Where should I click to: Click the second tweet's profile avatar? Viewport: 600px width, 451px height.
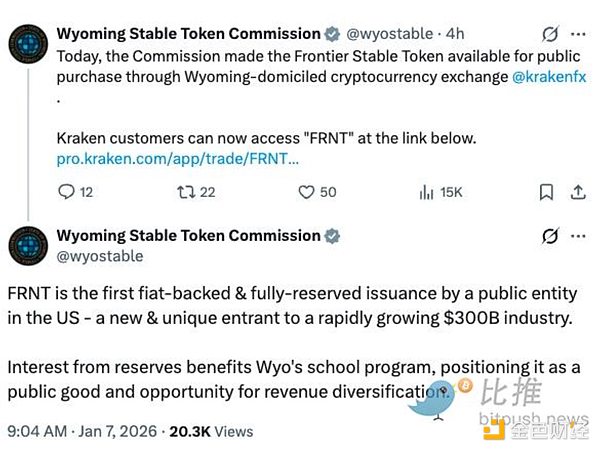(27, 246)
